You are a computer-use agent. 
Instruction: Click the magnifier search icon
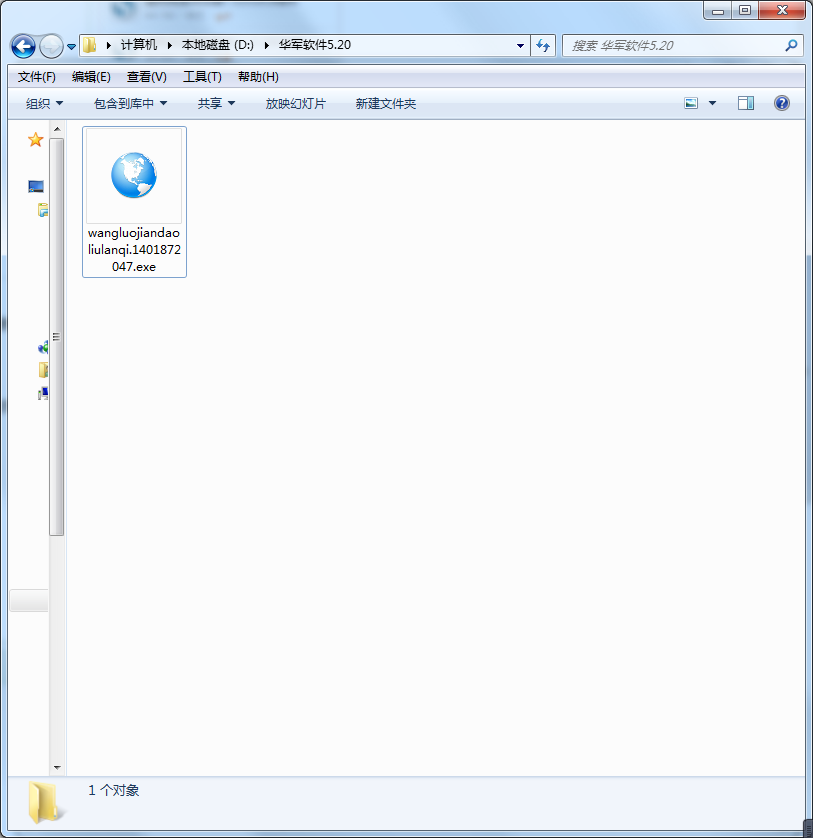(791, 46)
